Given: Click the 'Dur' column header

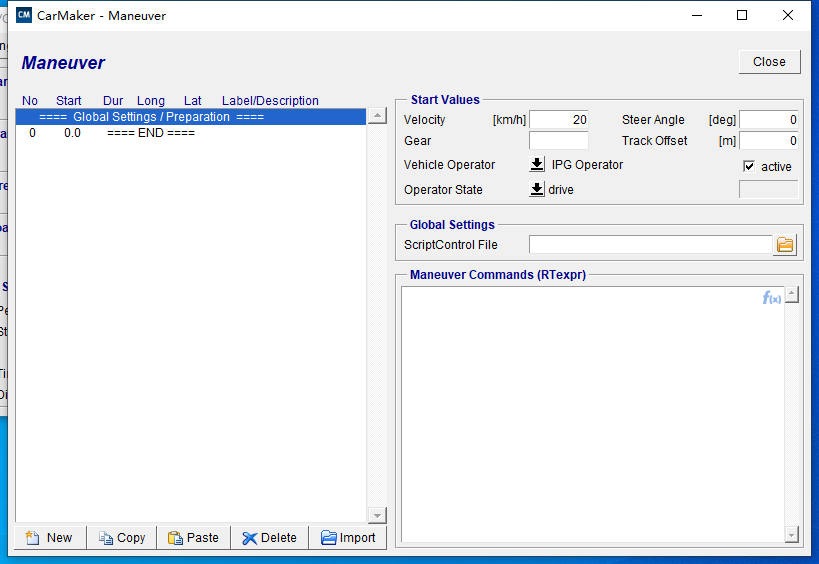Looking at the screenshot, I should (113, 100).
